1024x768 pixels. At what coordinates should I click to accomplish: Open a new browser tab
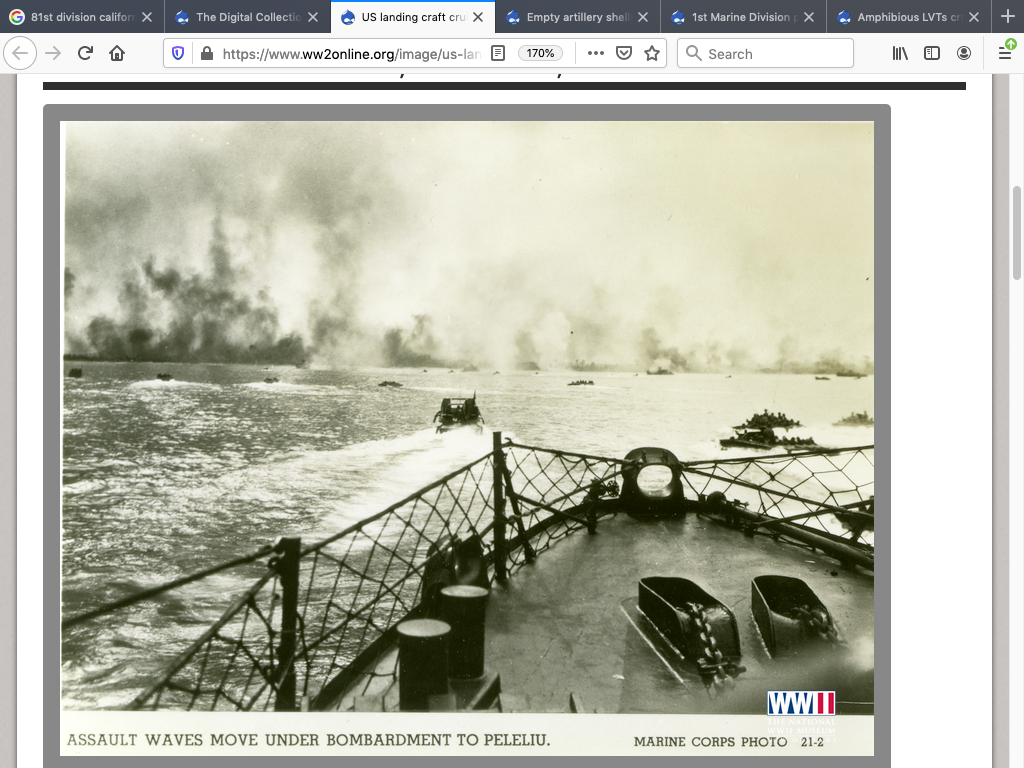point(1007,17)
